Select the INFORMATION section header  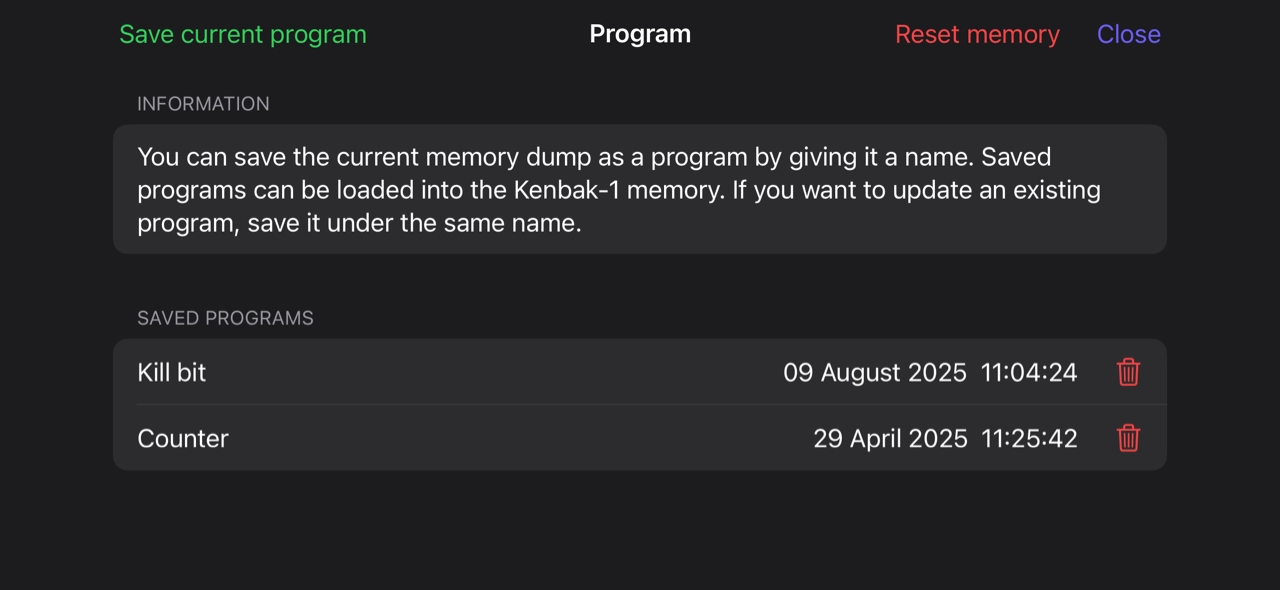coord(203,104)
